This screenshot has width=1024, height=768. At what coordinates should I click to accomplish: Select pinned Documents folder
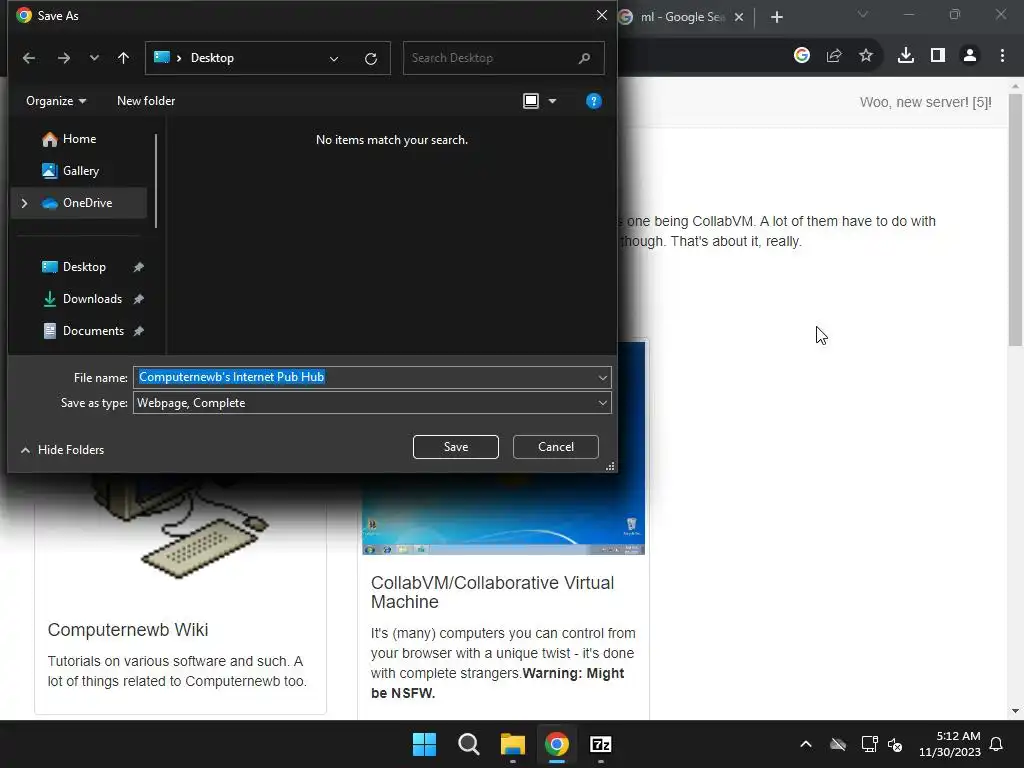tap(93, 330)
